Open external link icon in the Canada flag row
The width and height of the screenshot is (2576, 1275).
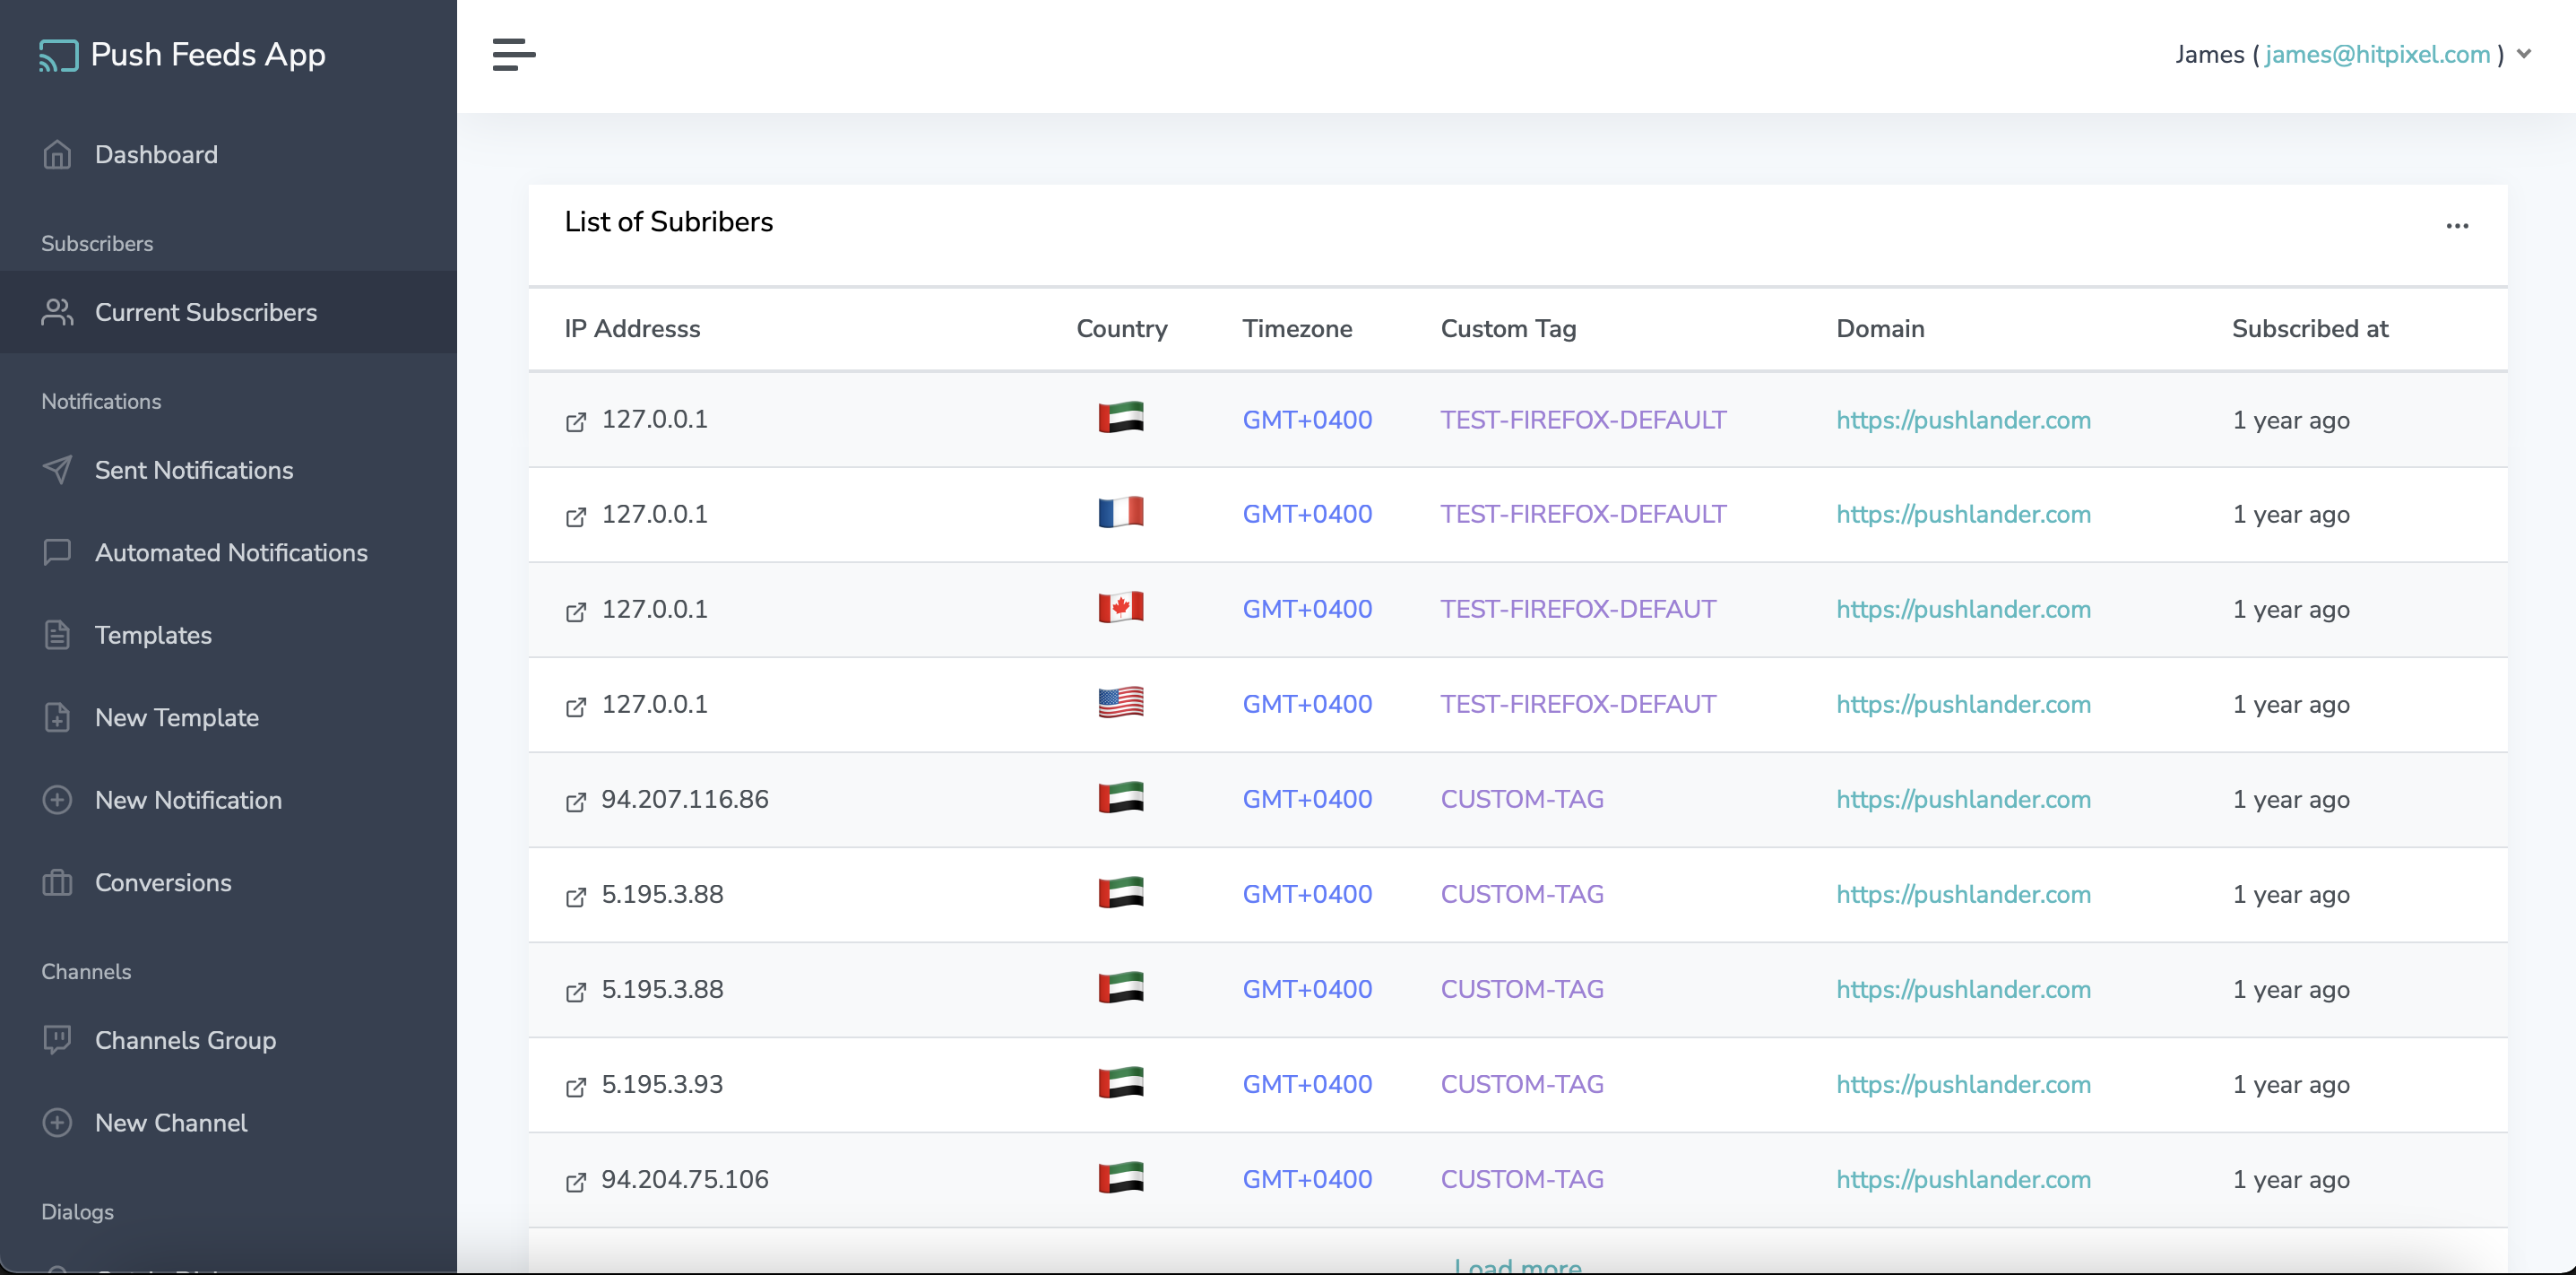point(576,612)
